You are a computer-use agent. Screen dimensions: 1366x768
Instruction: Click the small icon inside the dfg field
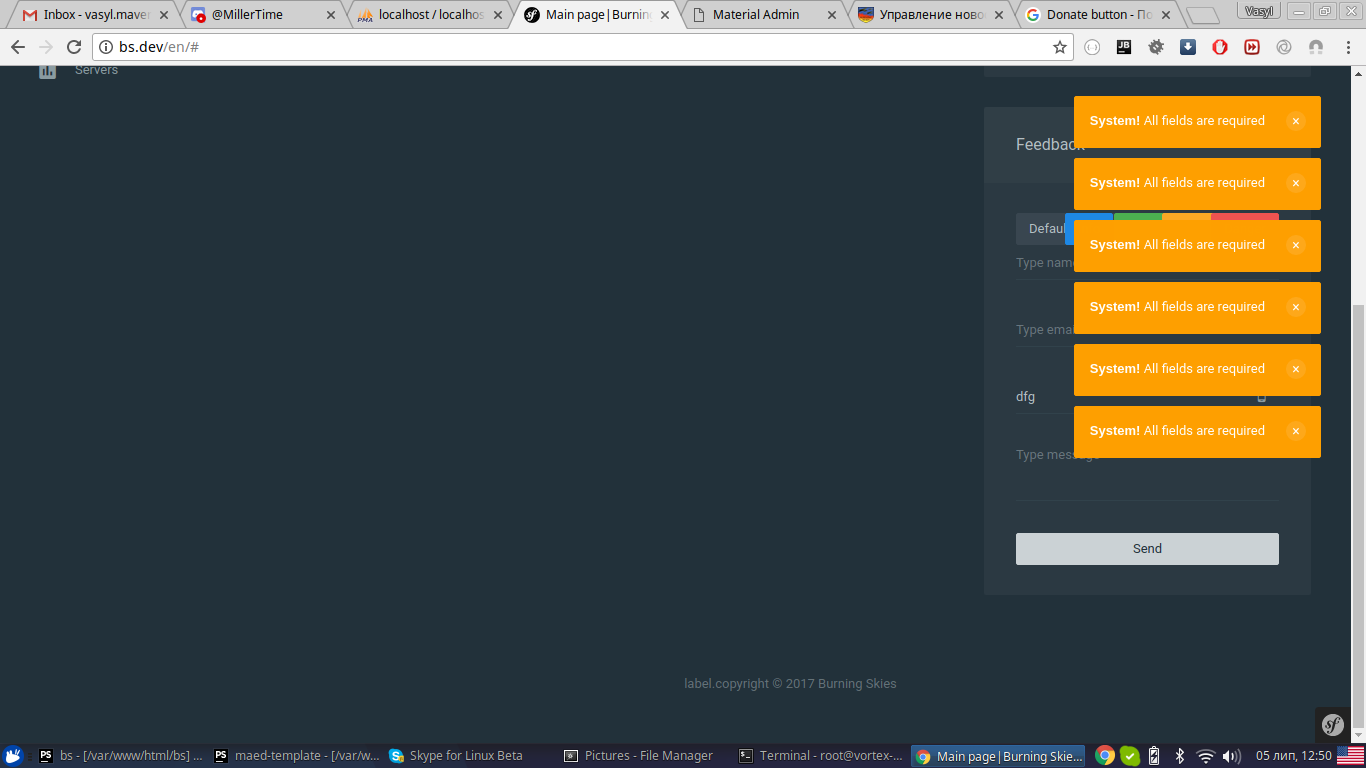1262,397
